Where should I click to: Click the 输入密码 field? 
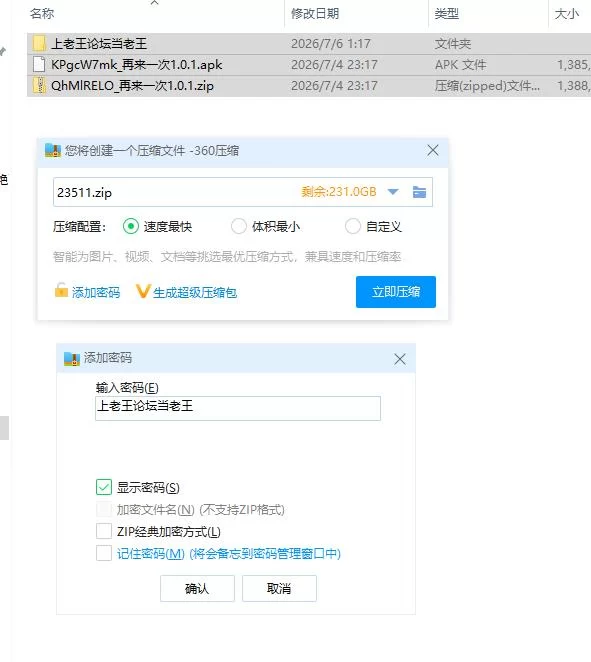click(238, 408)
